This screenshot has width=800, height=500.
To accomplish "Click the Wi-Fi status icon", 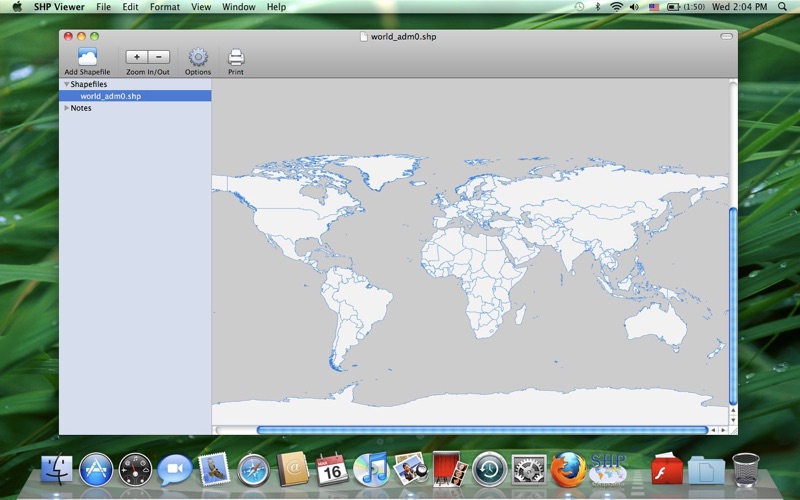I will coord(616,7).
